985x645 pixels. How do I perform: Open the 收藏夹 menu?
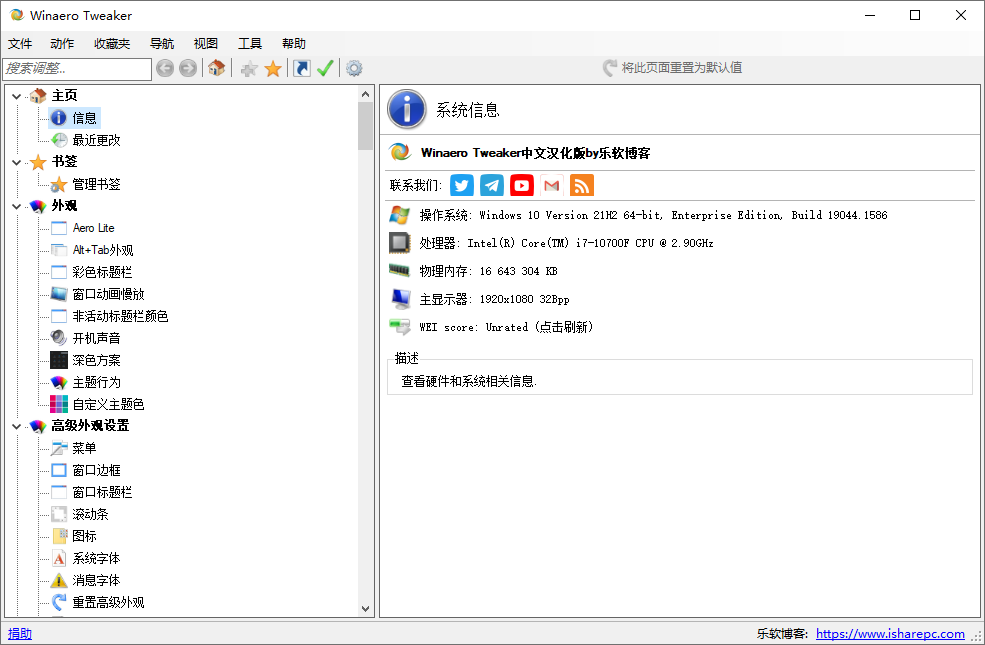coord(112,44)
